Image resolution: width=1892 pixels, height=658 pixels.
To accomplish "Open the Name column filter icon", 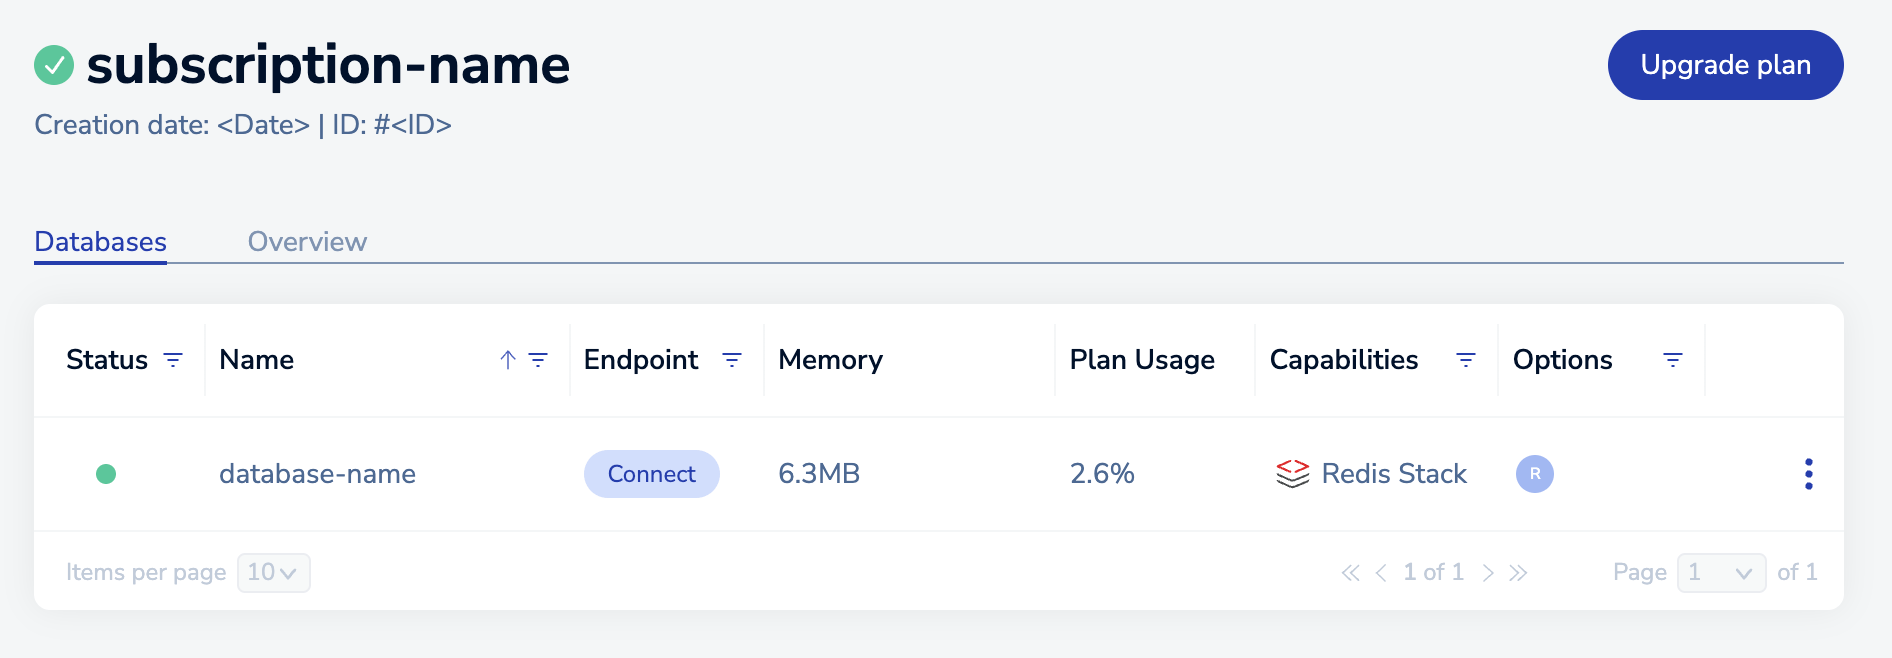I will 538,360.
